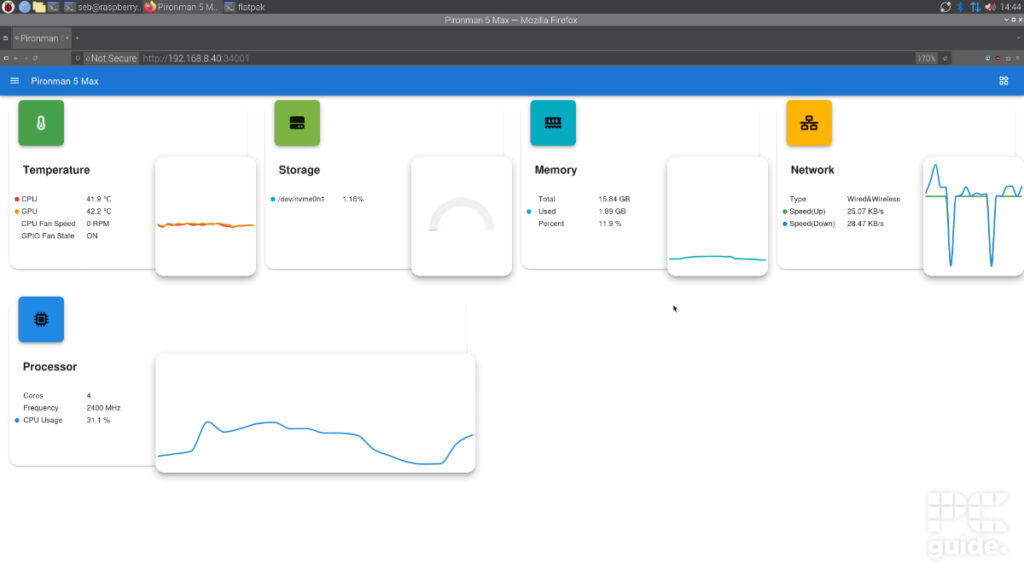The height and width of the screenshot is (576, 1024).
Task: Launch the web browser globe in taskbar
Action: pyautogui.click(x=25, y=7)
